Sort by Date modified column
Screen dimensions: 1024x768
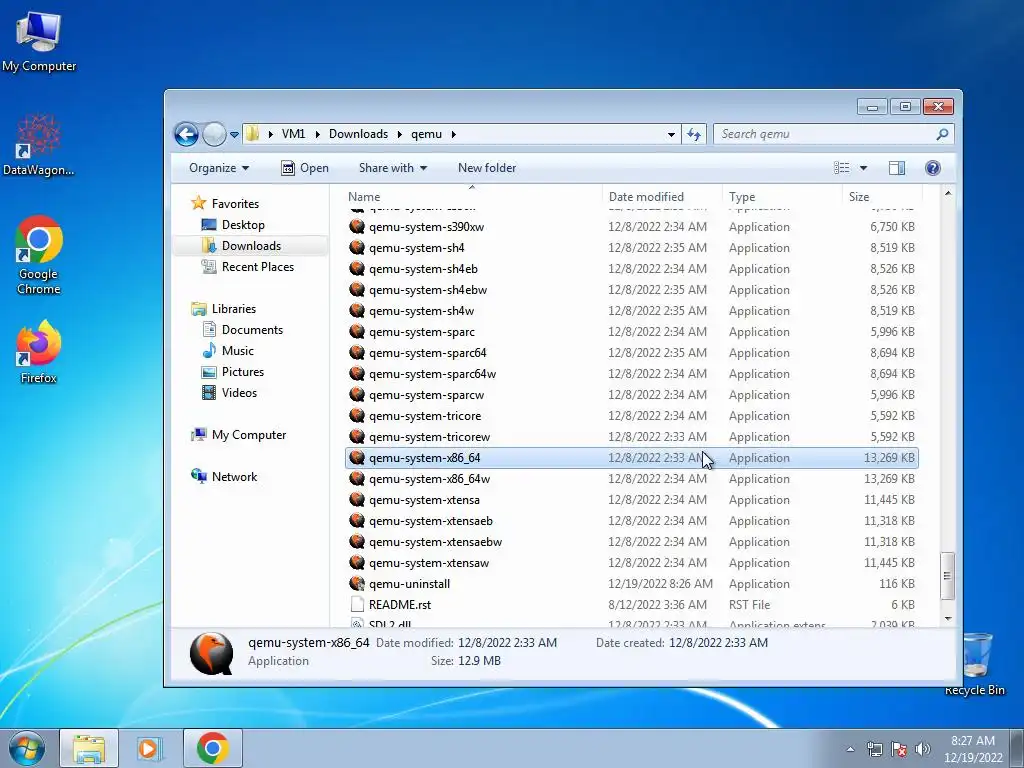pyautogui.click(x=662, y=197)
